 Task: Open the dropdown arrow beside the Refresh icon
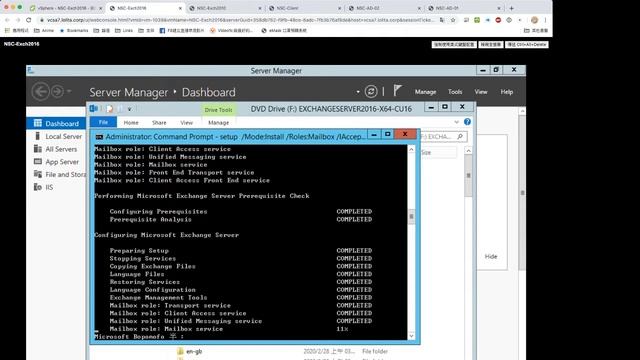click(x=358, y=92)
